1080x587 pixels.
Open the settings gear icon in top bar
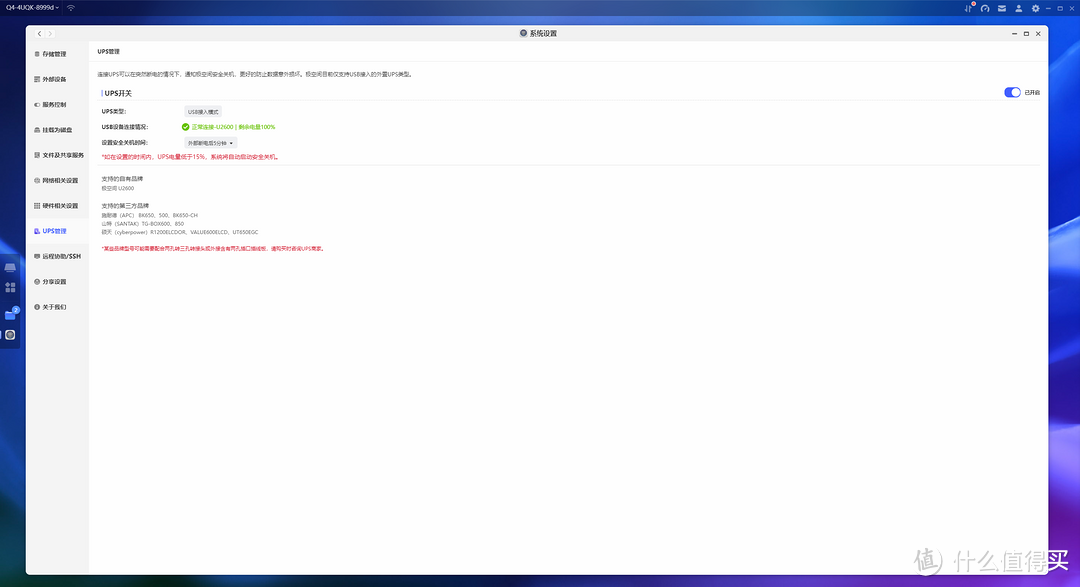1035,8
